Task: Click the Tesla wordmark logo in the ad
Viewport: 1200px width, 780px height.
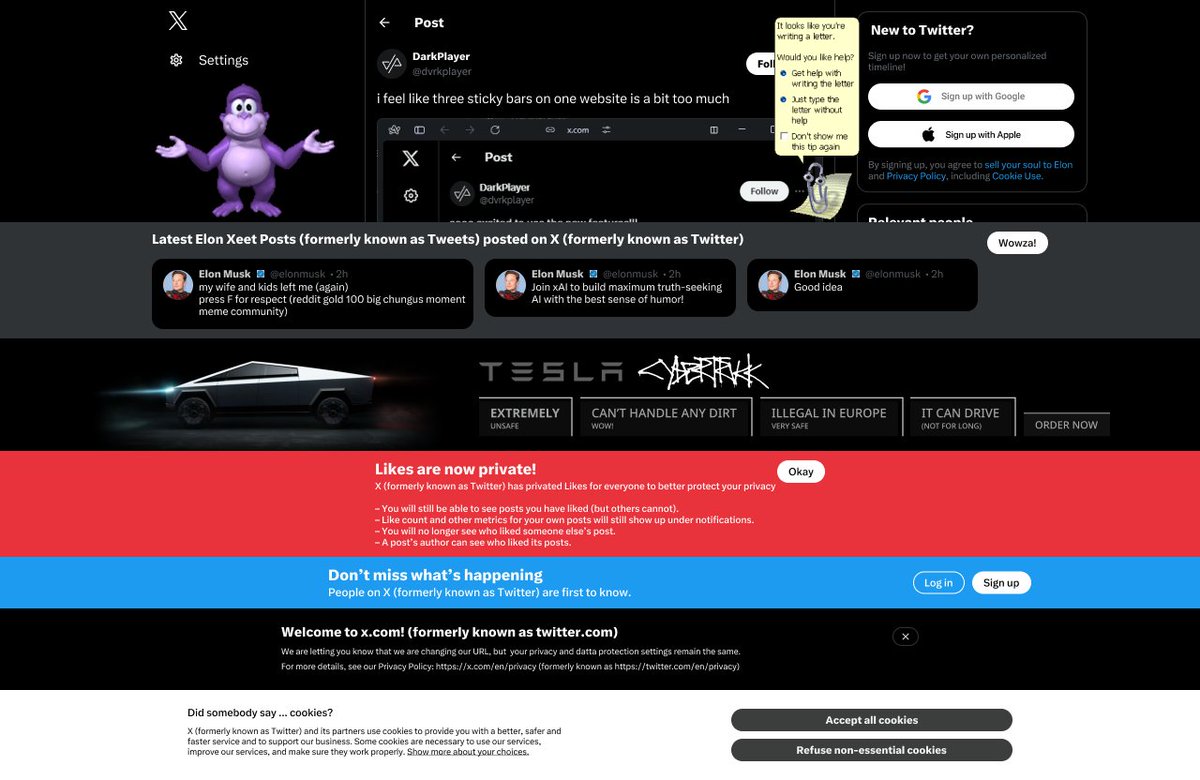Action: 551,373
